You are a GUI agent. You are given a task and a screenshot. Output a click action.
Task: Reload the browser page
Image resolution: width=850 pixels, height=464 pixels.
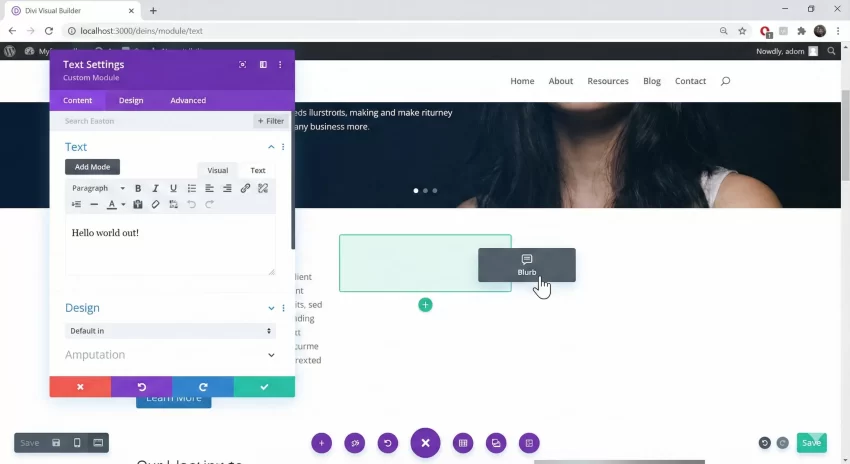tap(49, 31)
